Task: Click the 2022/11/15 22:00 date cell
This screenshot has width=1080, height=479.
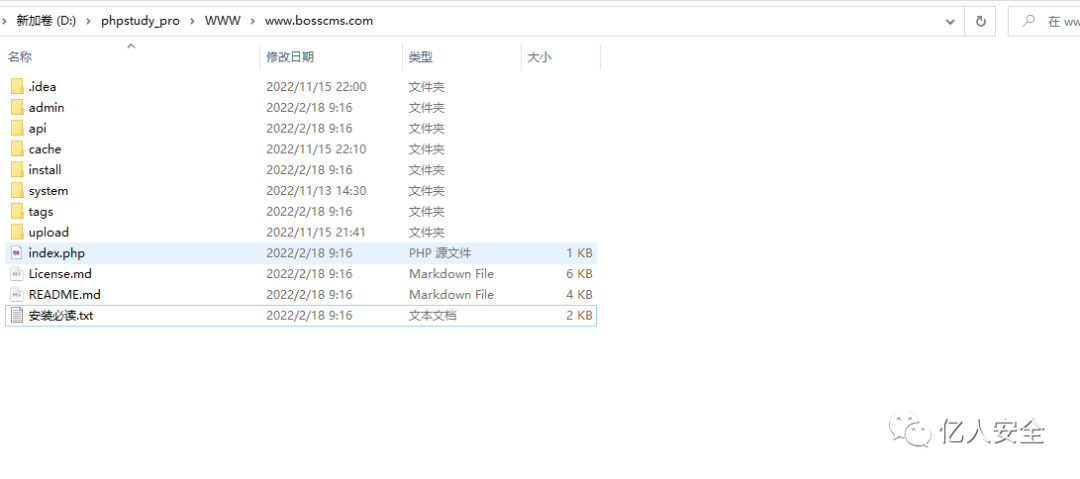Action: (x=316, y=87)
